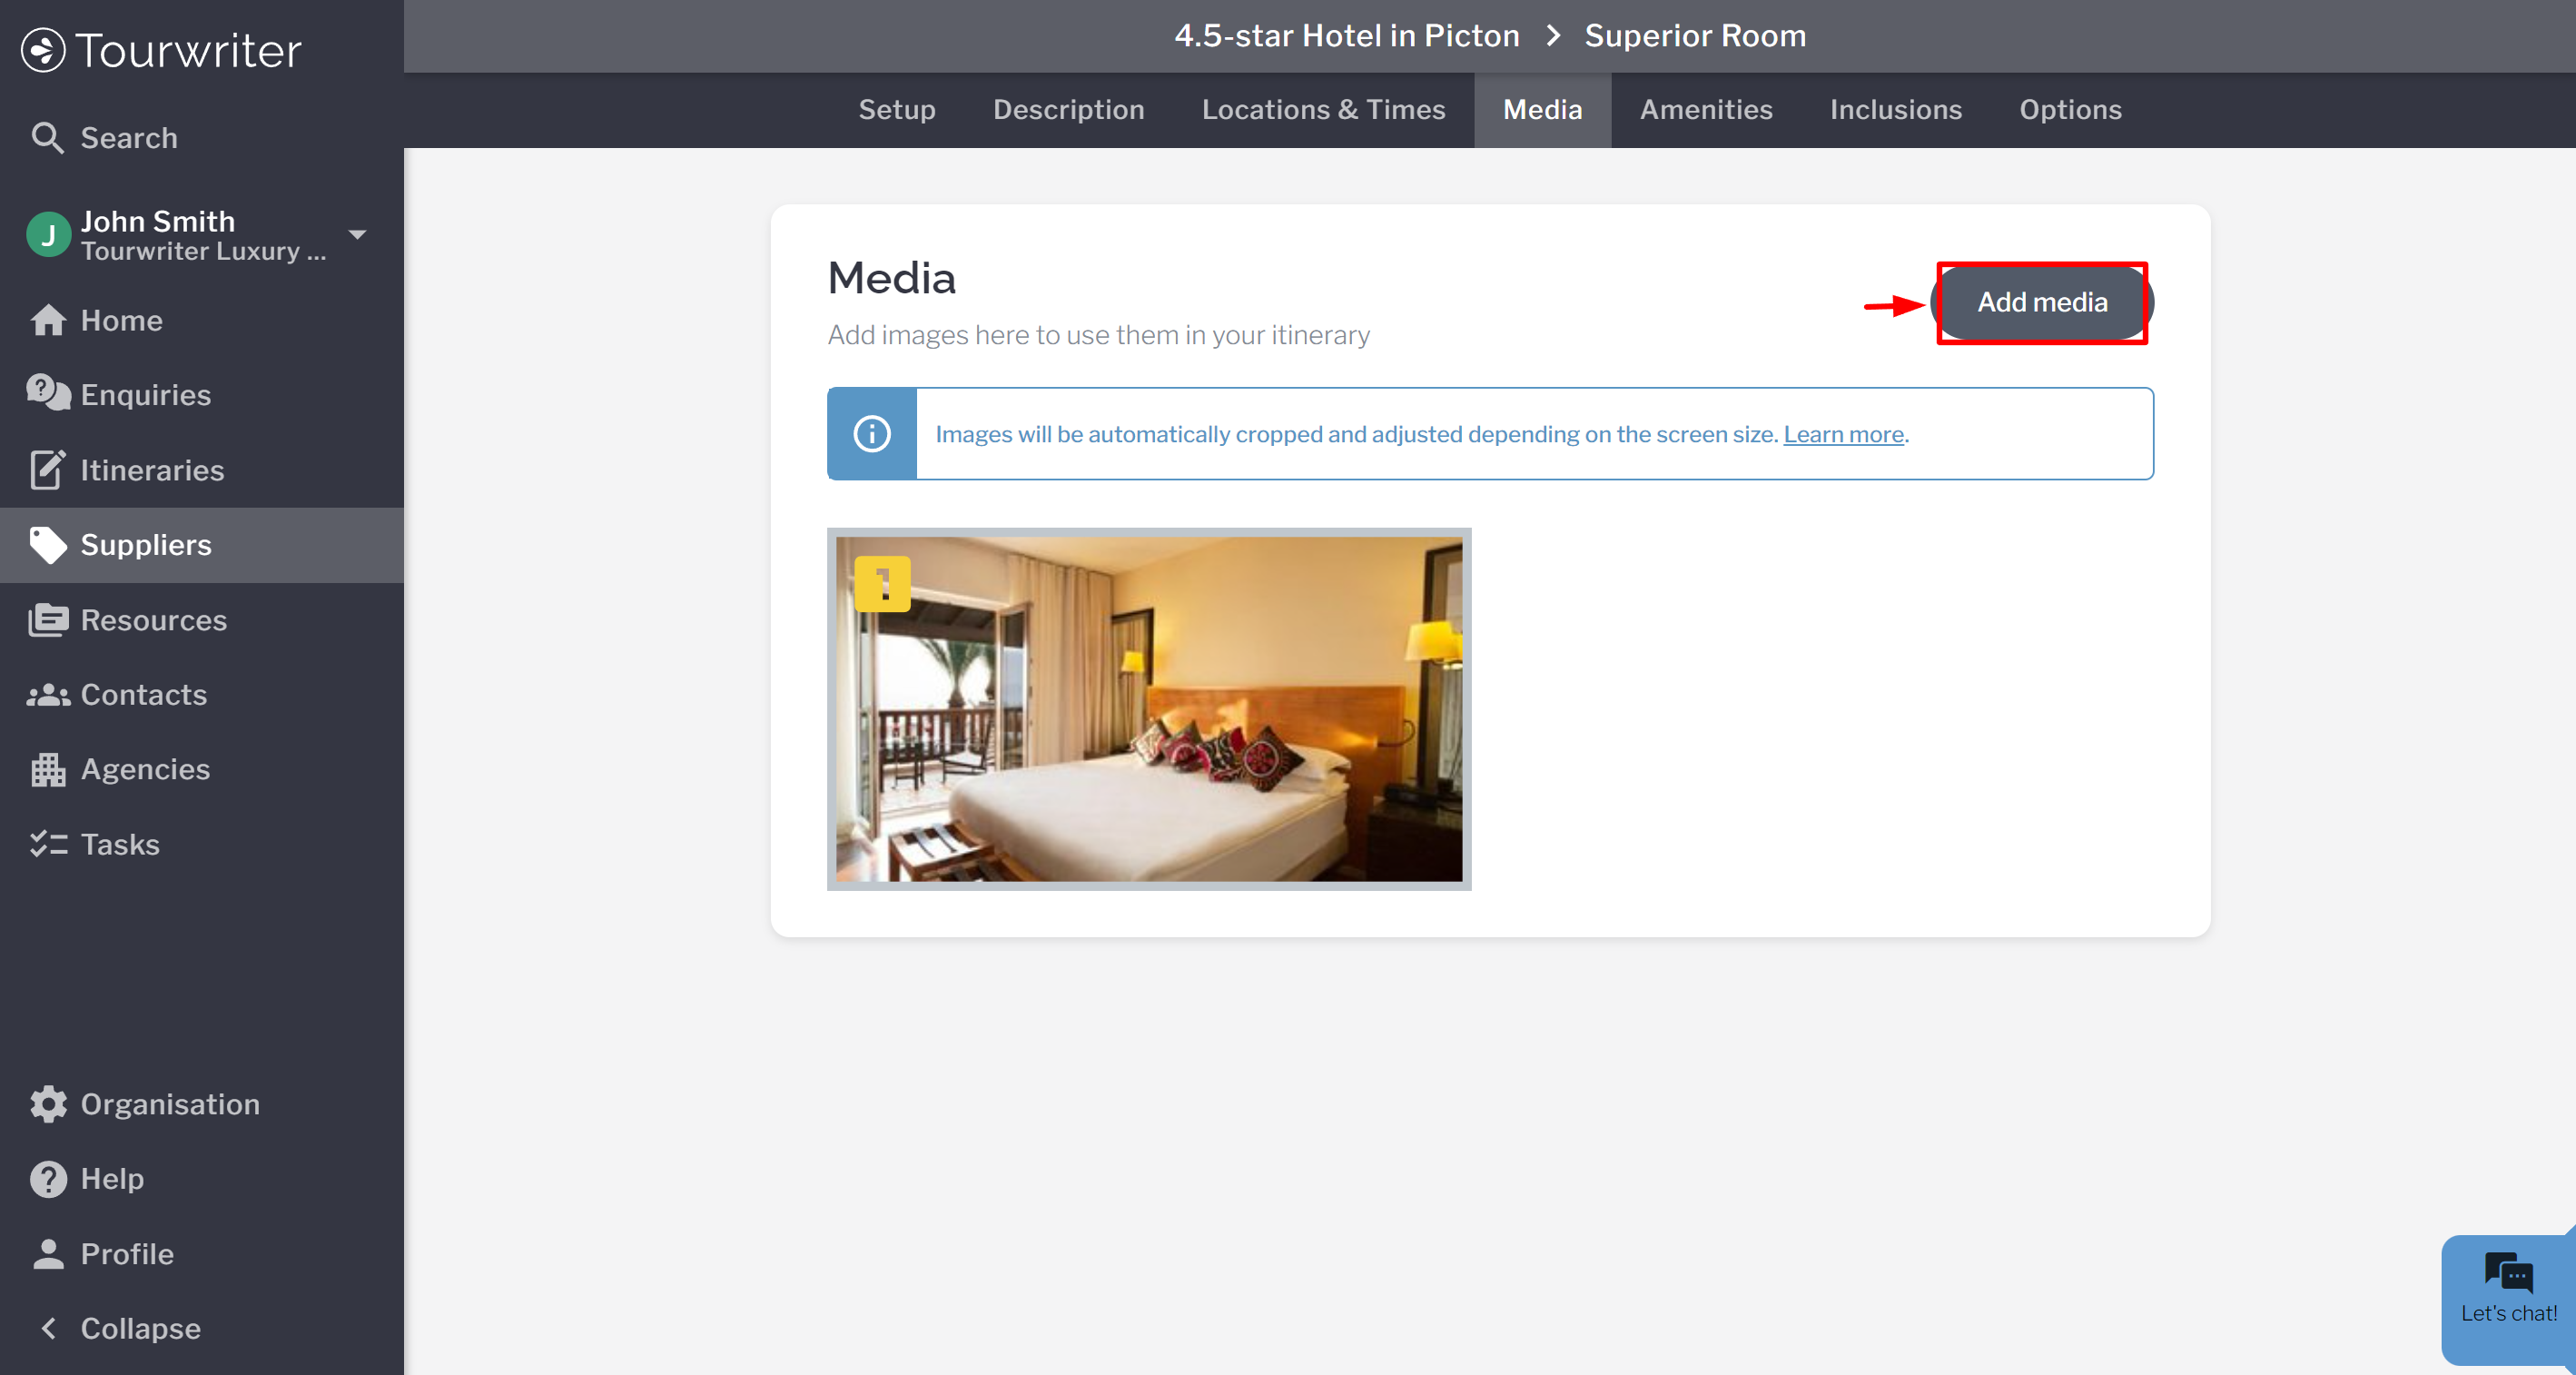
Task: Open Enquiries speech bubbles icon
Action: [x=47, y=394]
